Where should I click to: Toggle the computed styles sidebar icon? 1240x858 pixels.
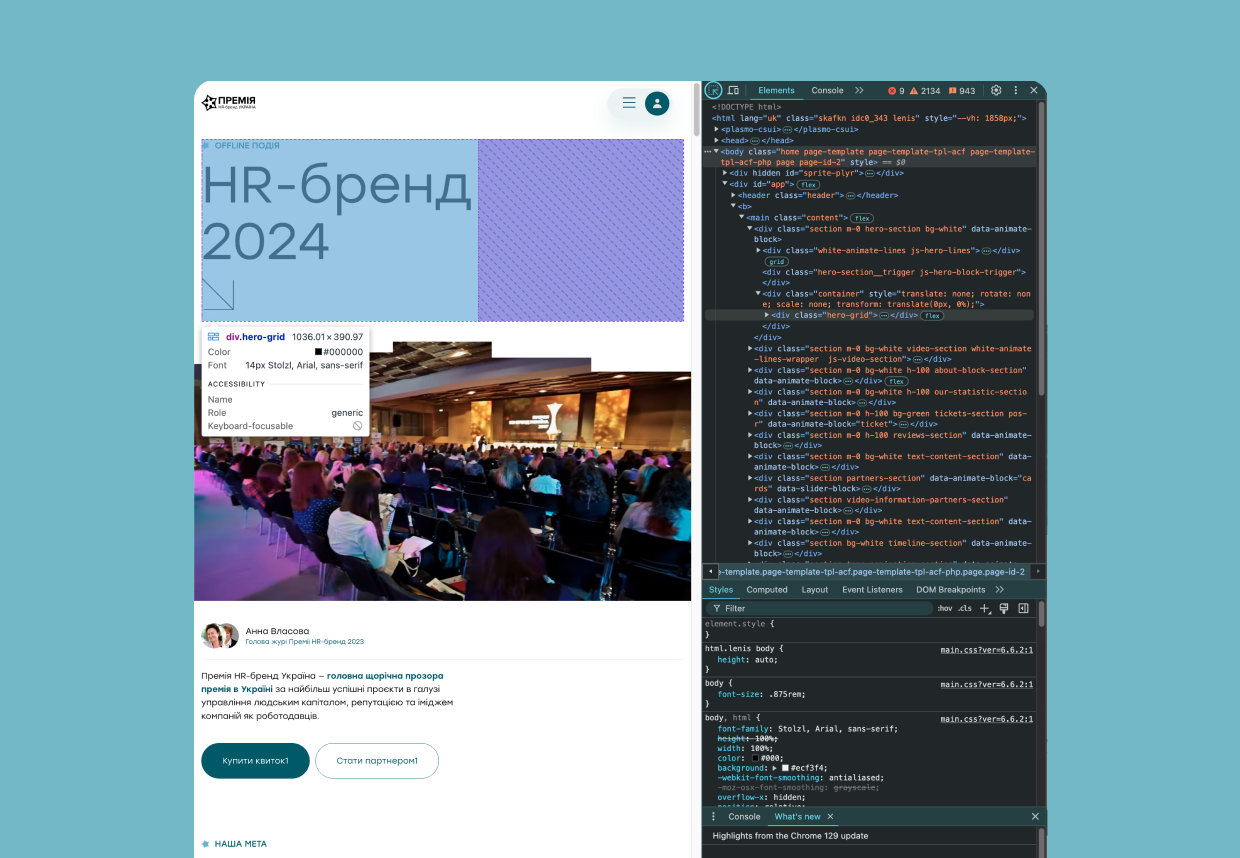(1023, 608)
